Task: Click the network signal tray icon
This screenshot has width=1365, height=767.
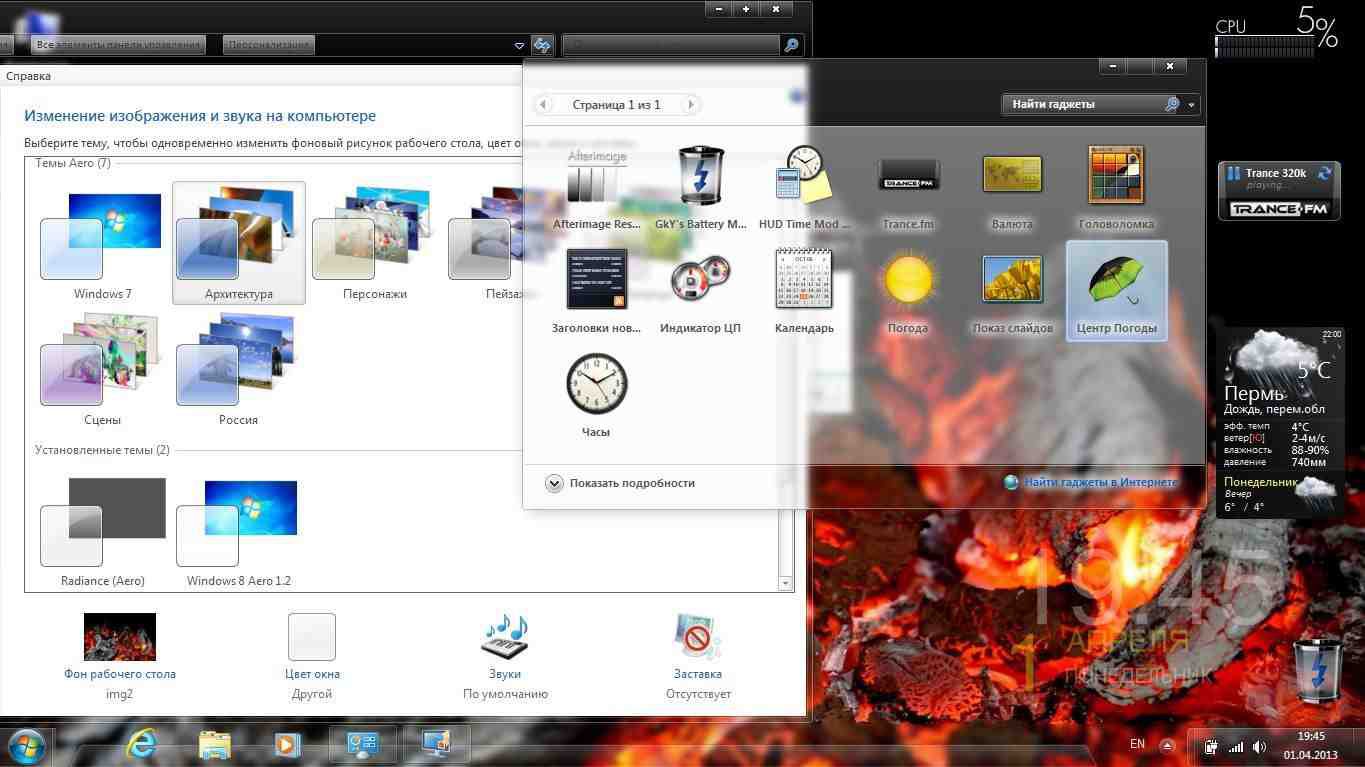Action: (x=1236, y=746)
